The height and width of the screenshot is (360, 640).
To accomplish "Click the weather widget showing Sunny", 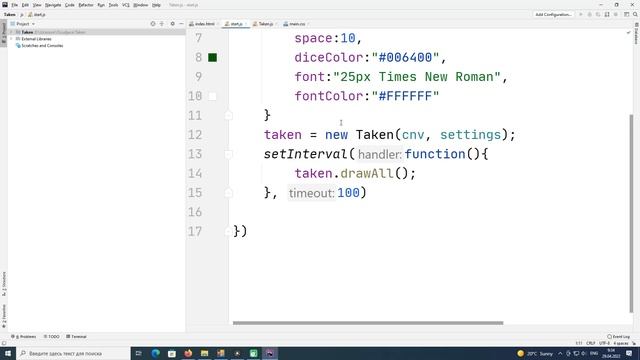I will [535, 353].
